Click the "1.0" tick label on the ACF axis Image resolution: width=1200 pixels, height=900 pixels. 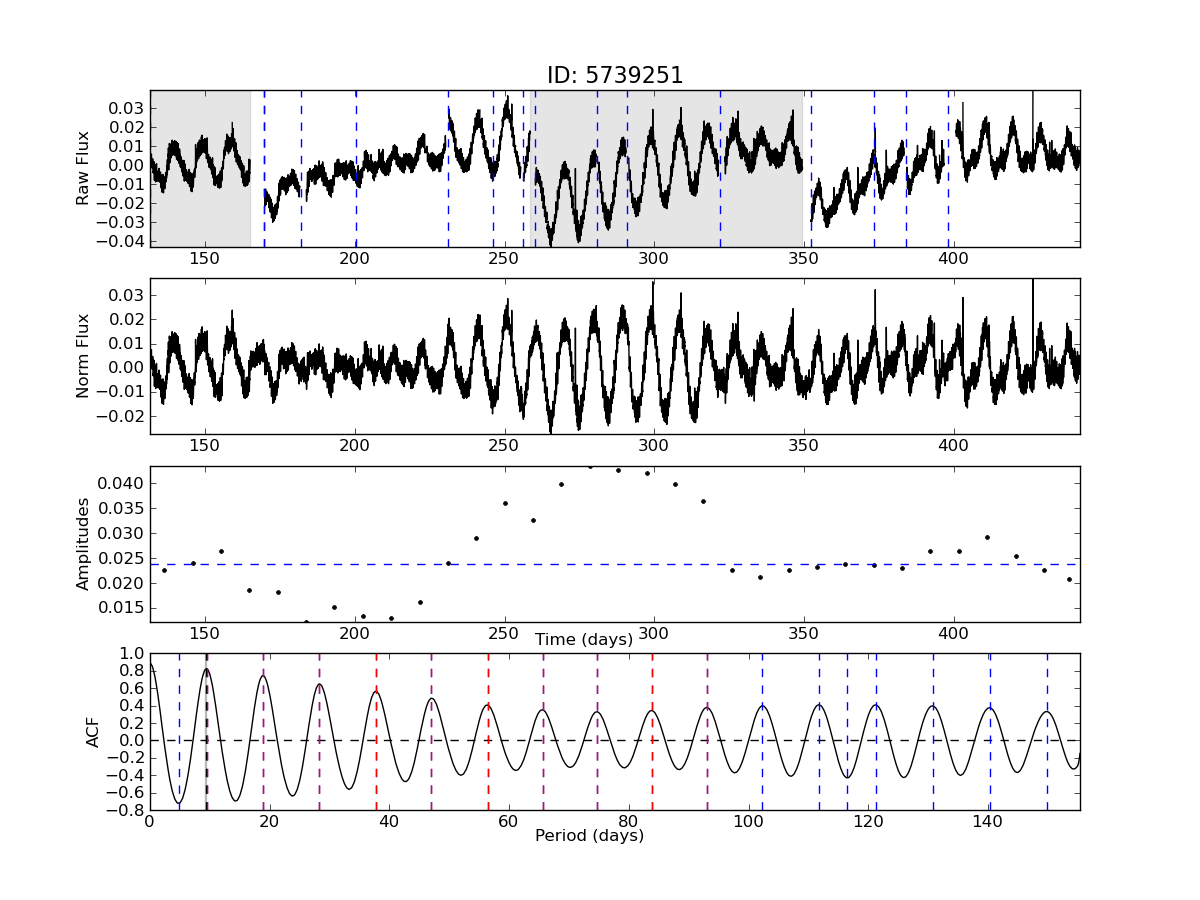coord(132,654)
